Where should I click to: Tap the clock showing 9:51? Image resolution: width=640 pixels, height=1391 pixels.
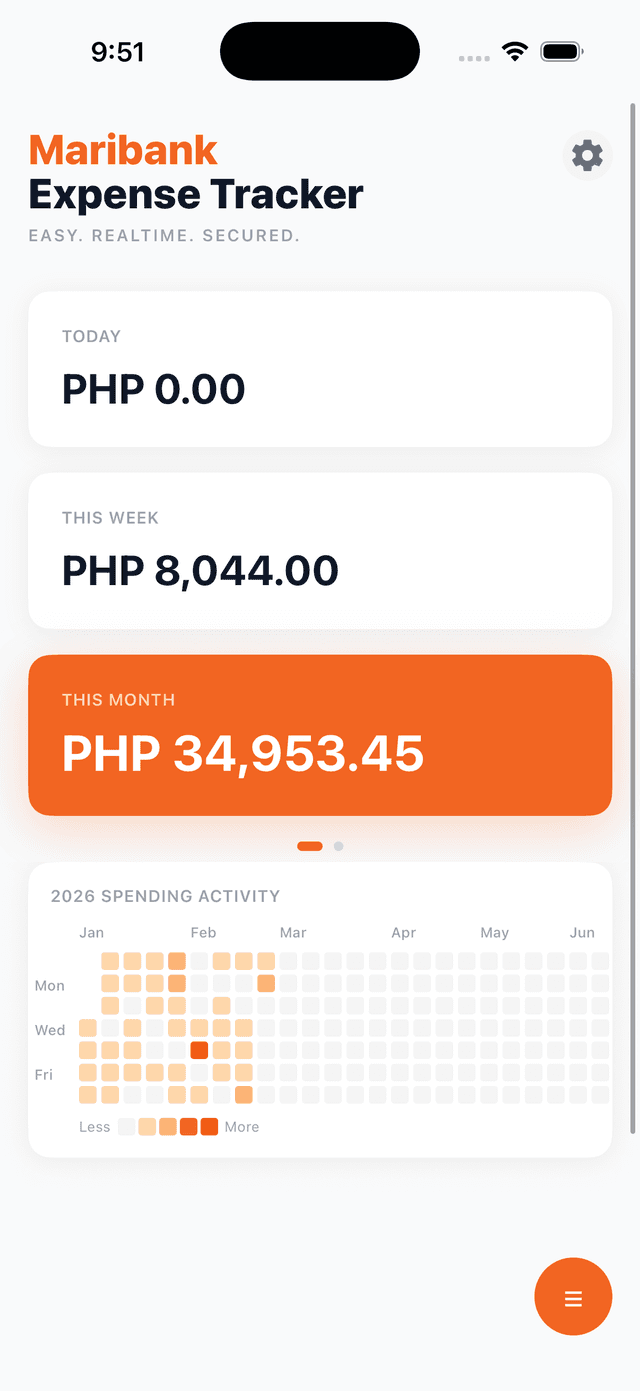(x=119, y=50)
